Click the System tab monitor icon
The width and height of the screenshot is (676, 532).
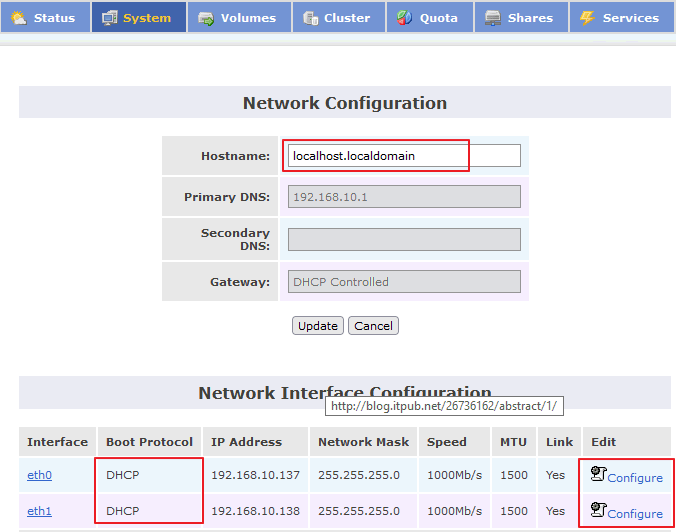[110, 18]
